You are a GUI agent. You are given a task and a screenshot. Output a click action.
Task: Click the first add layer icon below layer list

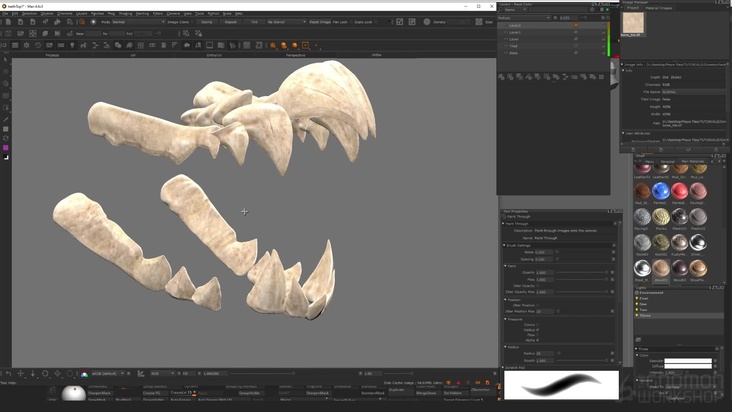pos(501,77)
